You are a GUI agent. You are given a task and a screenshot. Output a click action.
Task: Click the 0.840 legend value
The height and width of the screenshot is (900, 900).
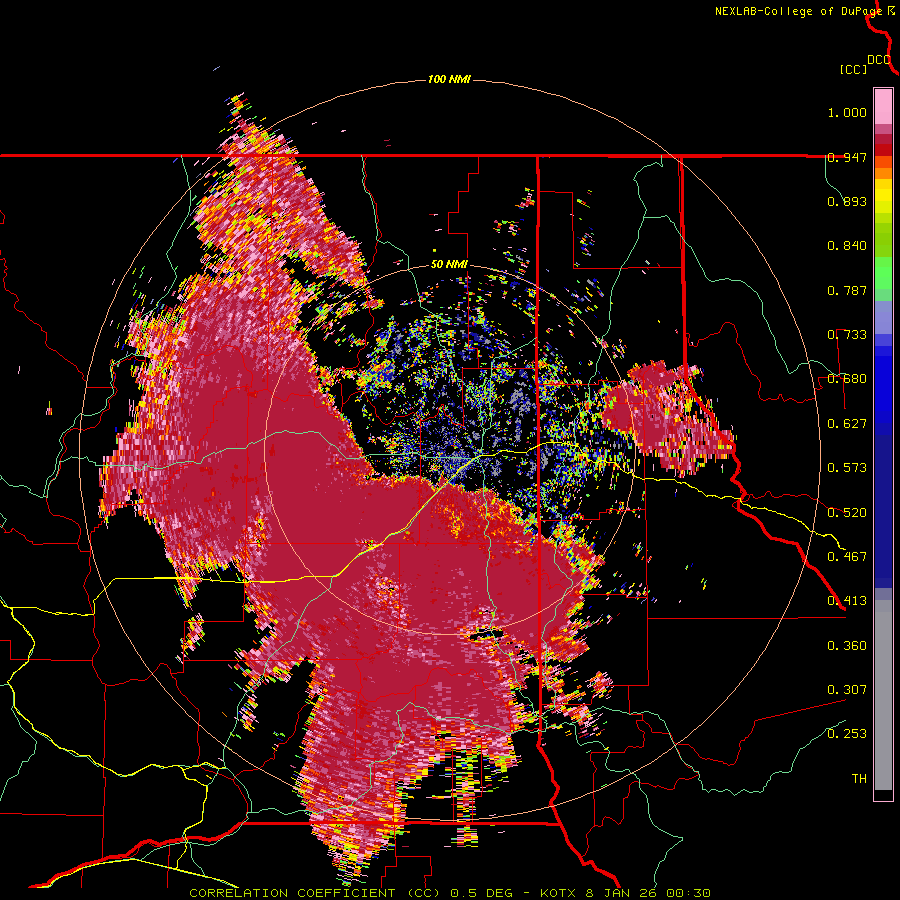tap(847, 246)
